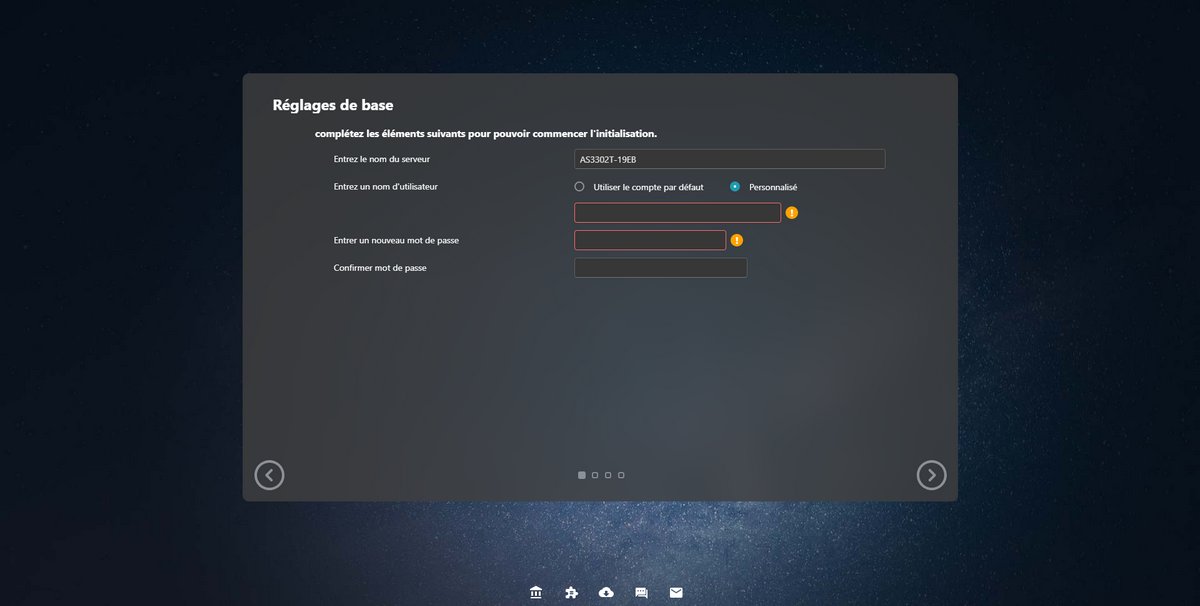Click the 'Entrez le nom du serveur' label
Image resolution: width=1200 pixels, height=606 pixels.
point(382,159)
